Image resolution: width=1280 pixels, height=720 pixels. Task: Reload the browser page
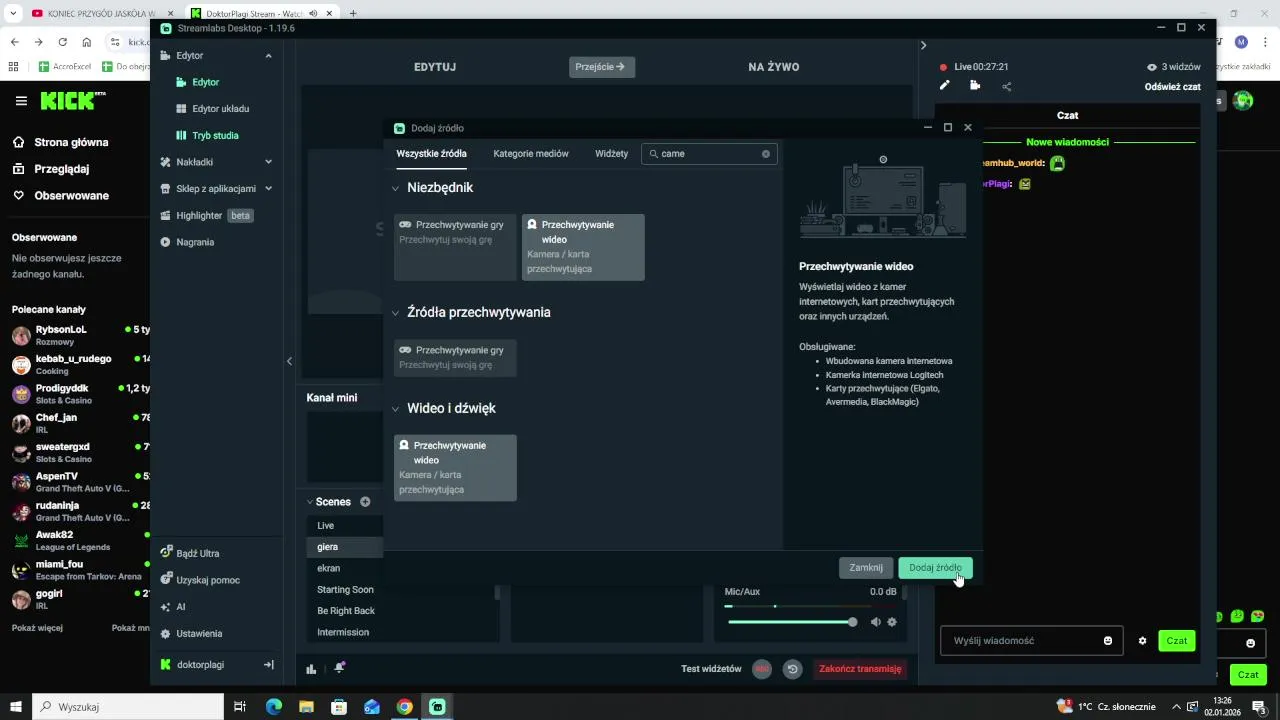(x=63, y=42)
